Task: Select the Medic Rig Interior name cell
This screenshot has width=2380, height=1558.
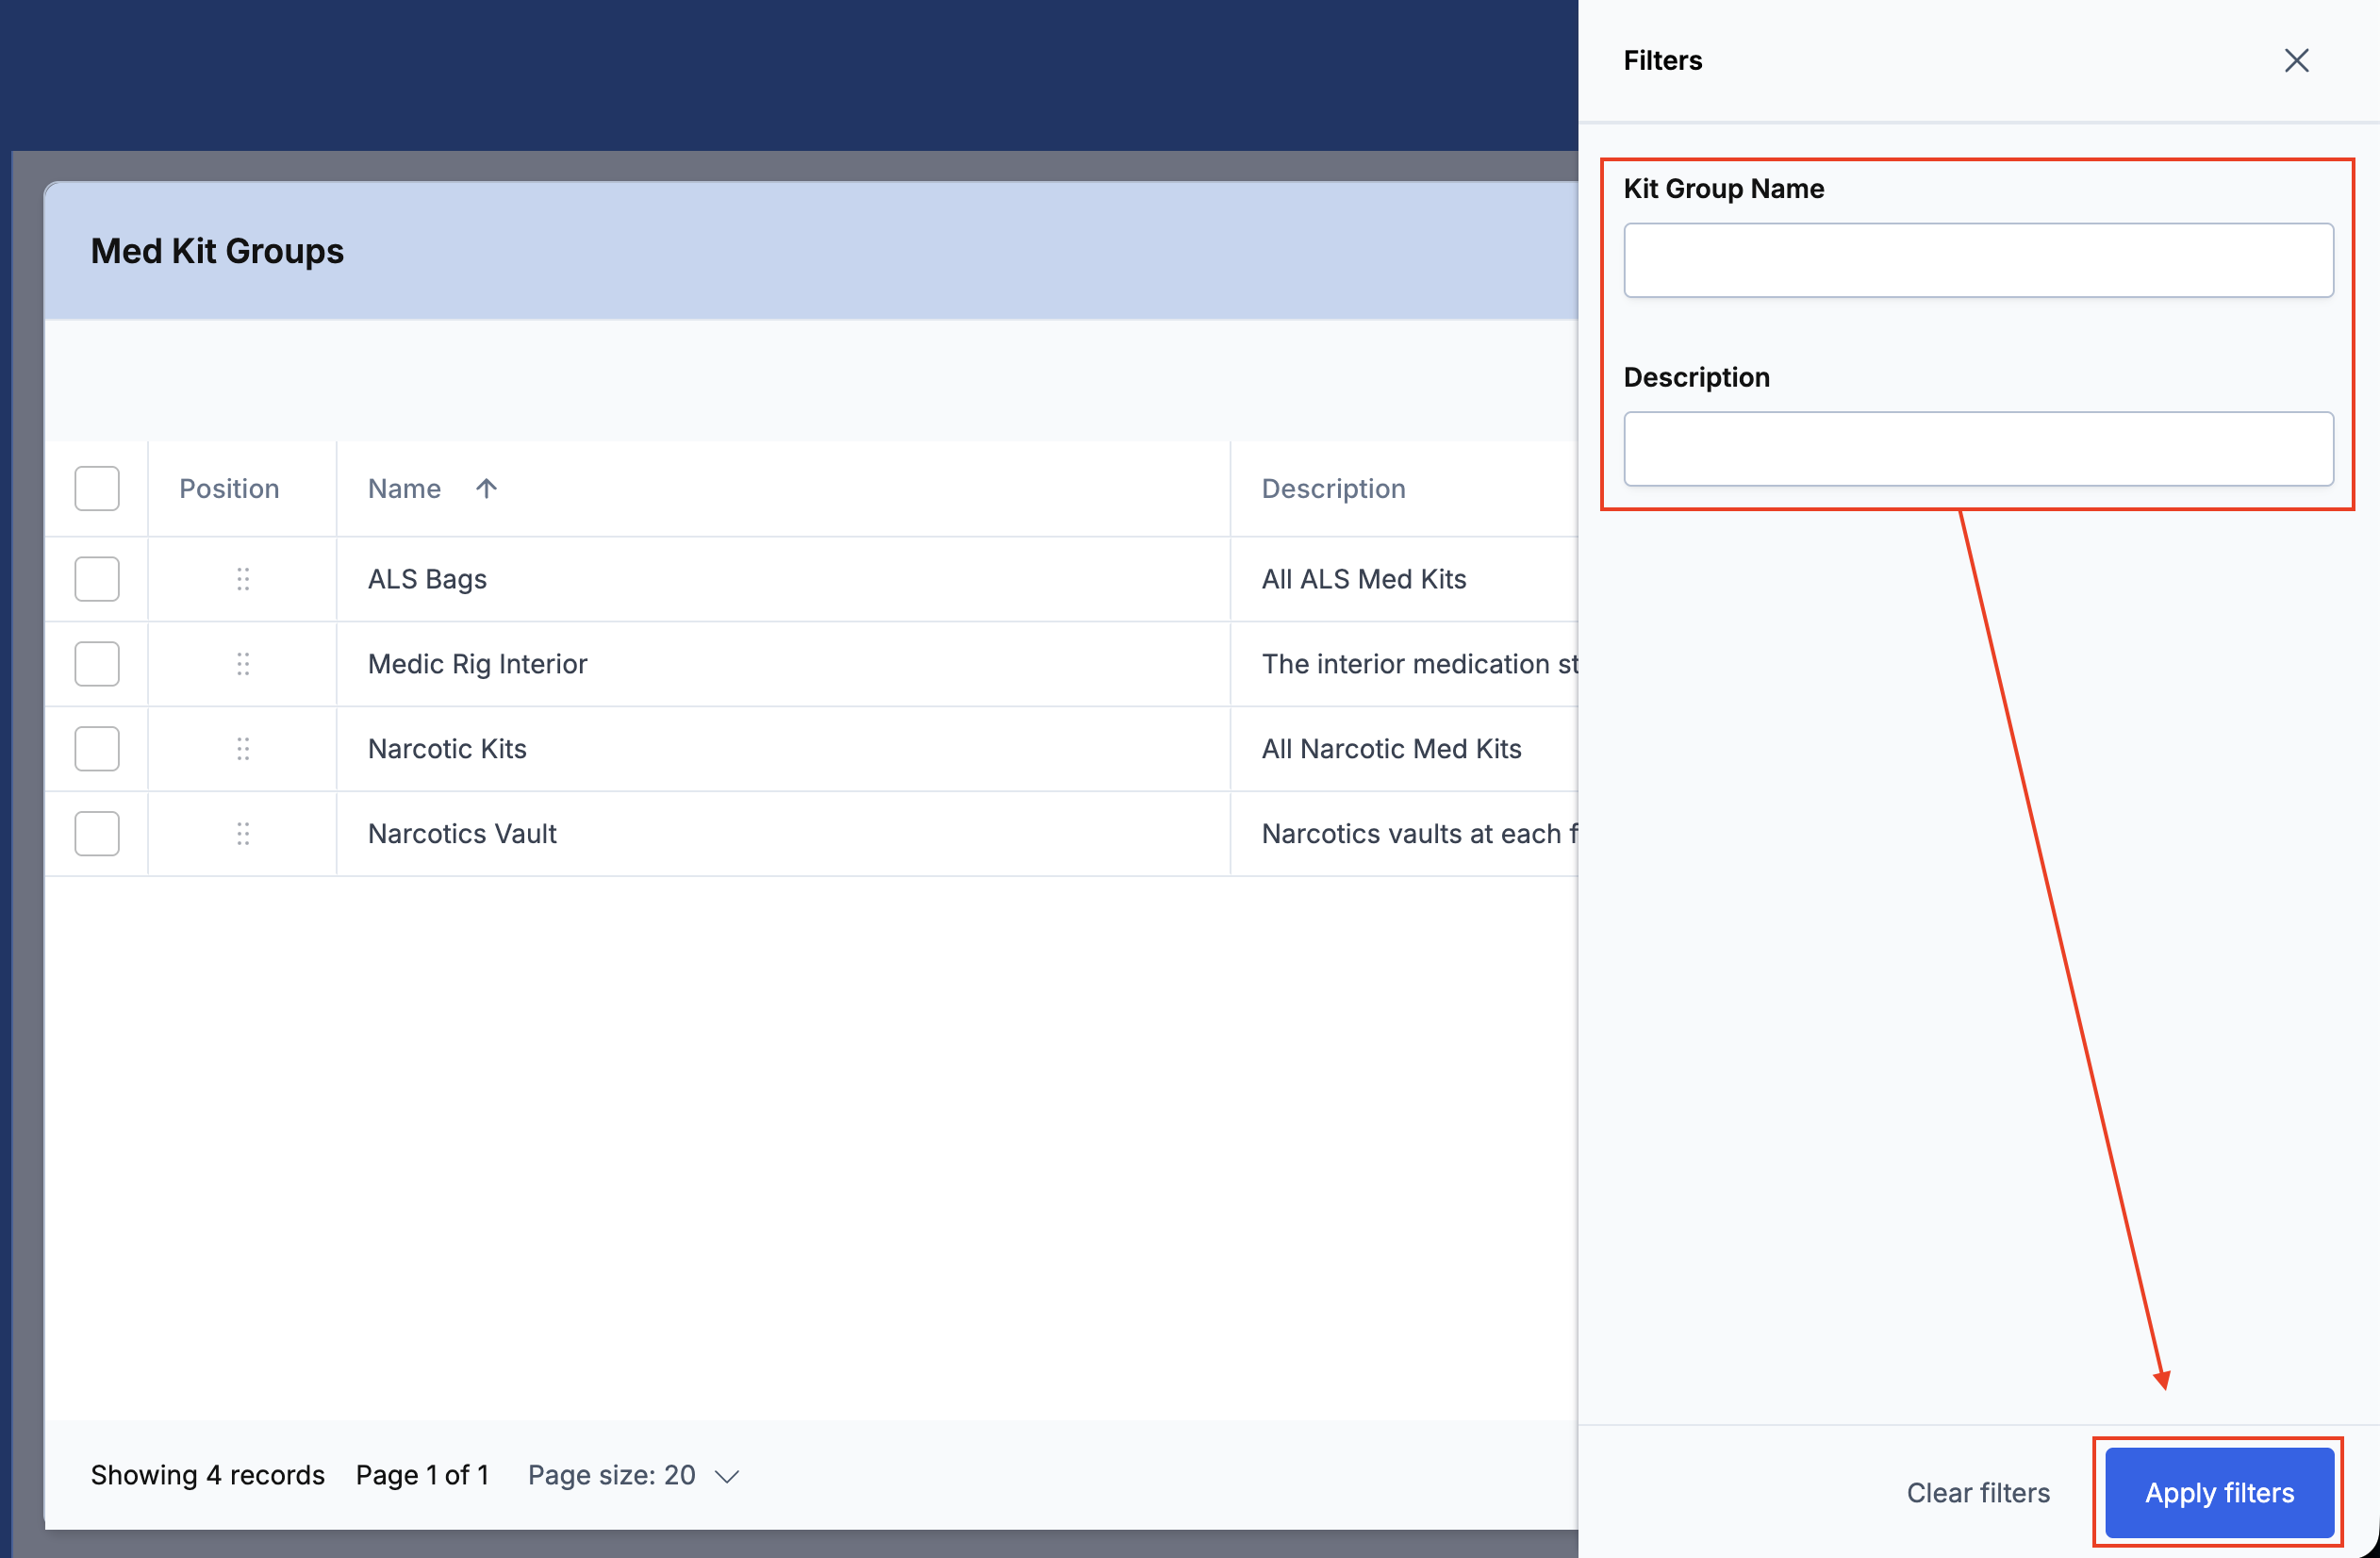Action: click(783, 664)
